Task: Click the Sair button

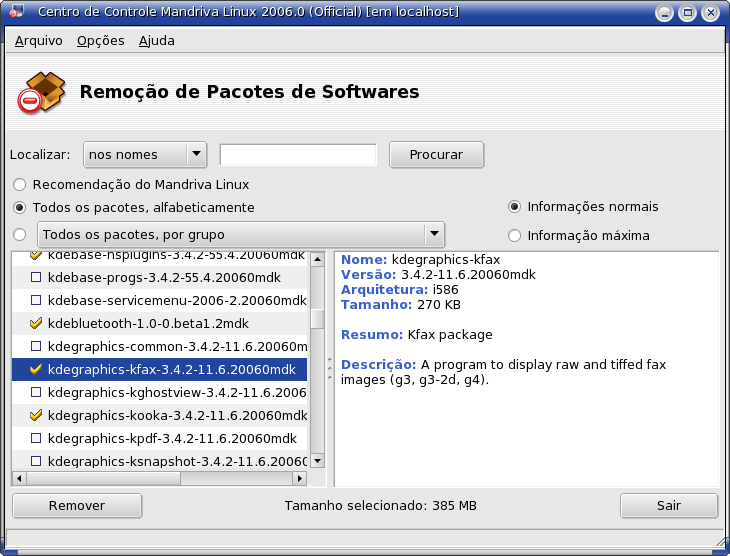Action: pos(669,506)
